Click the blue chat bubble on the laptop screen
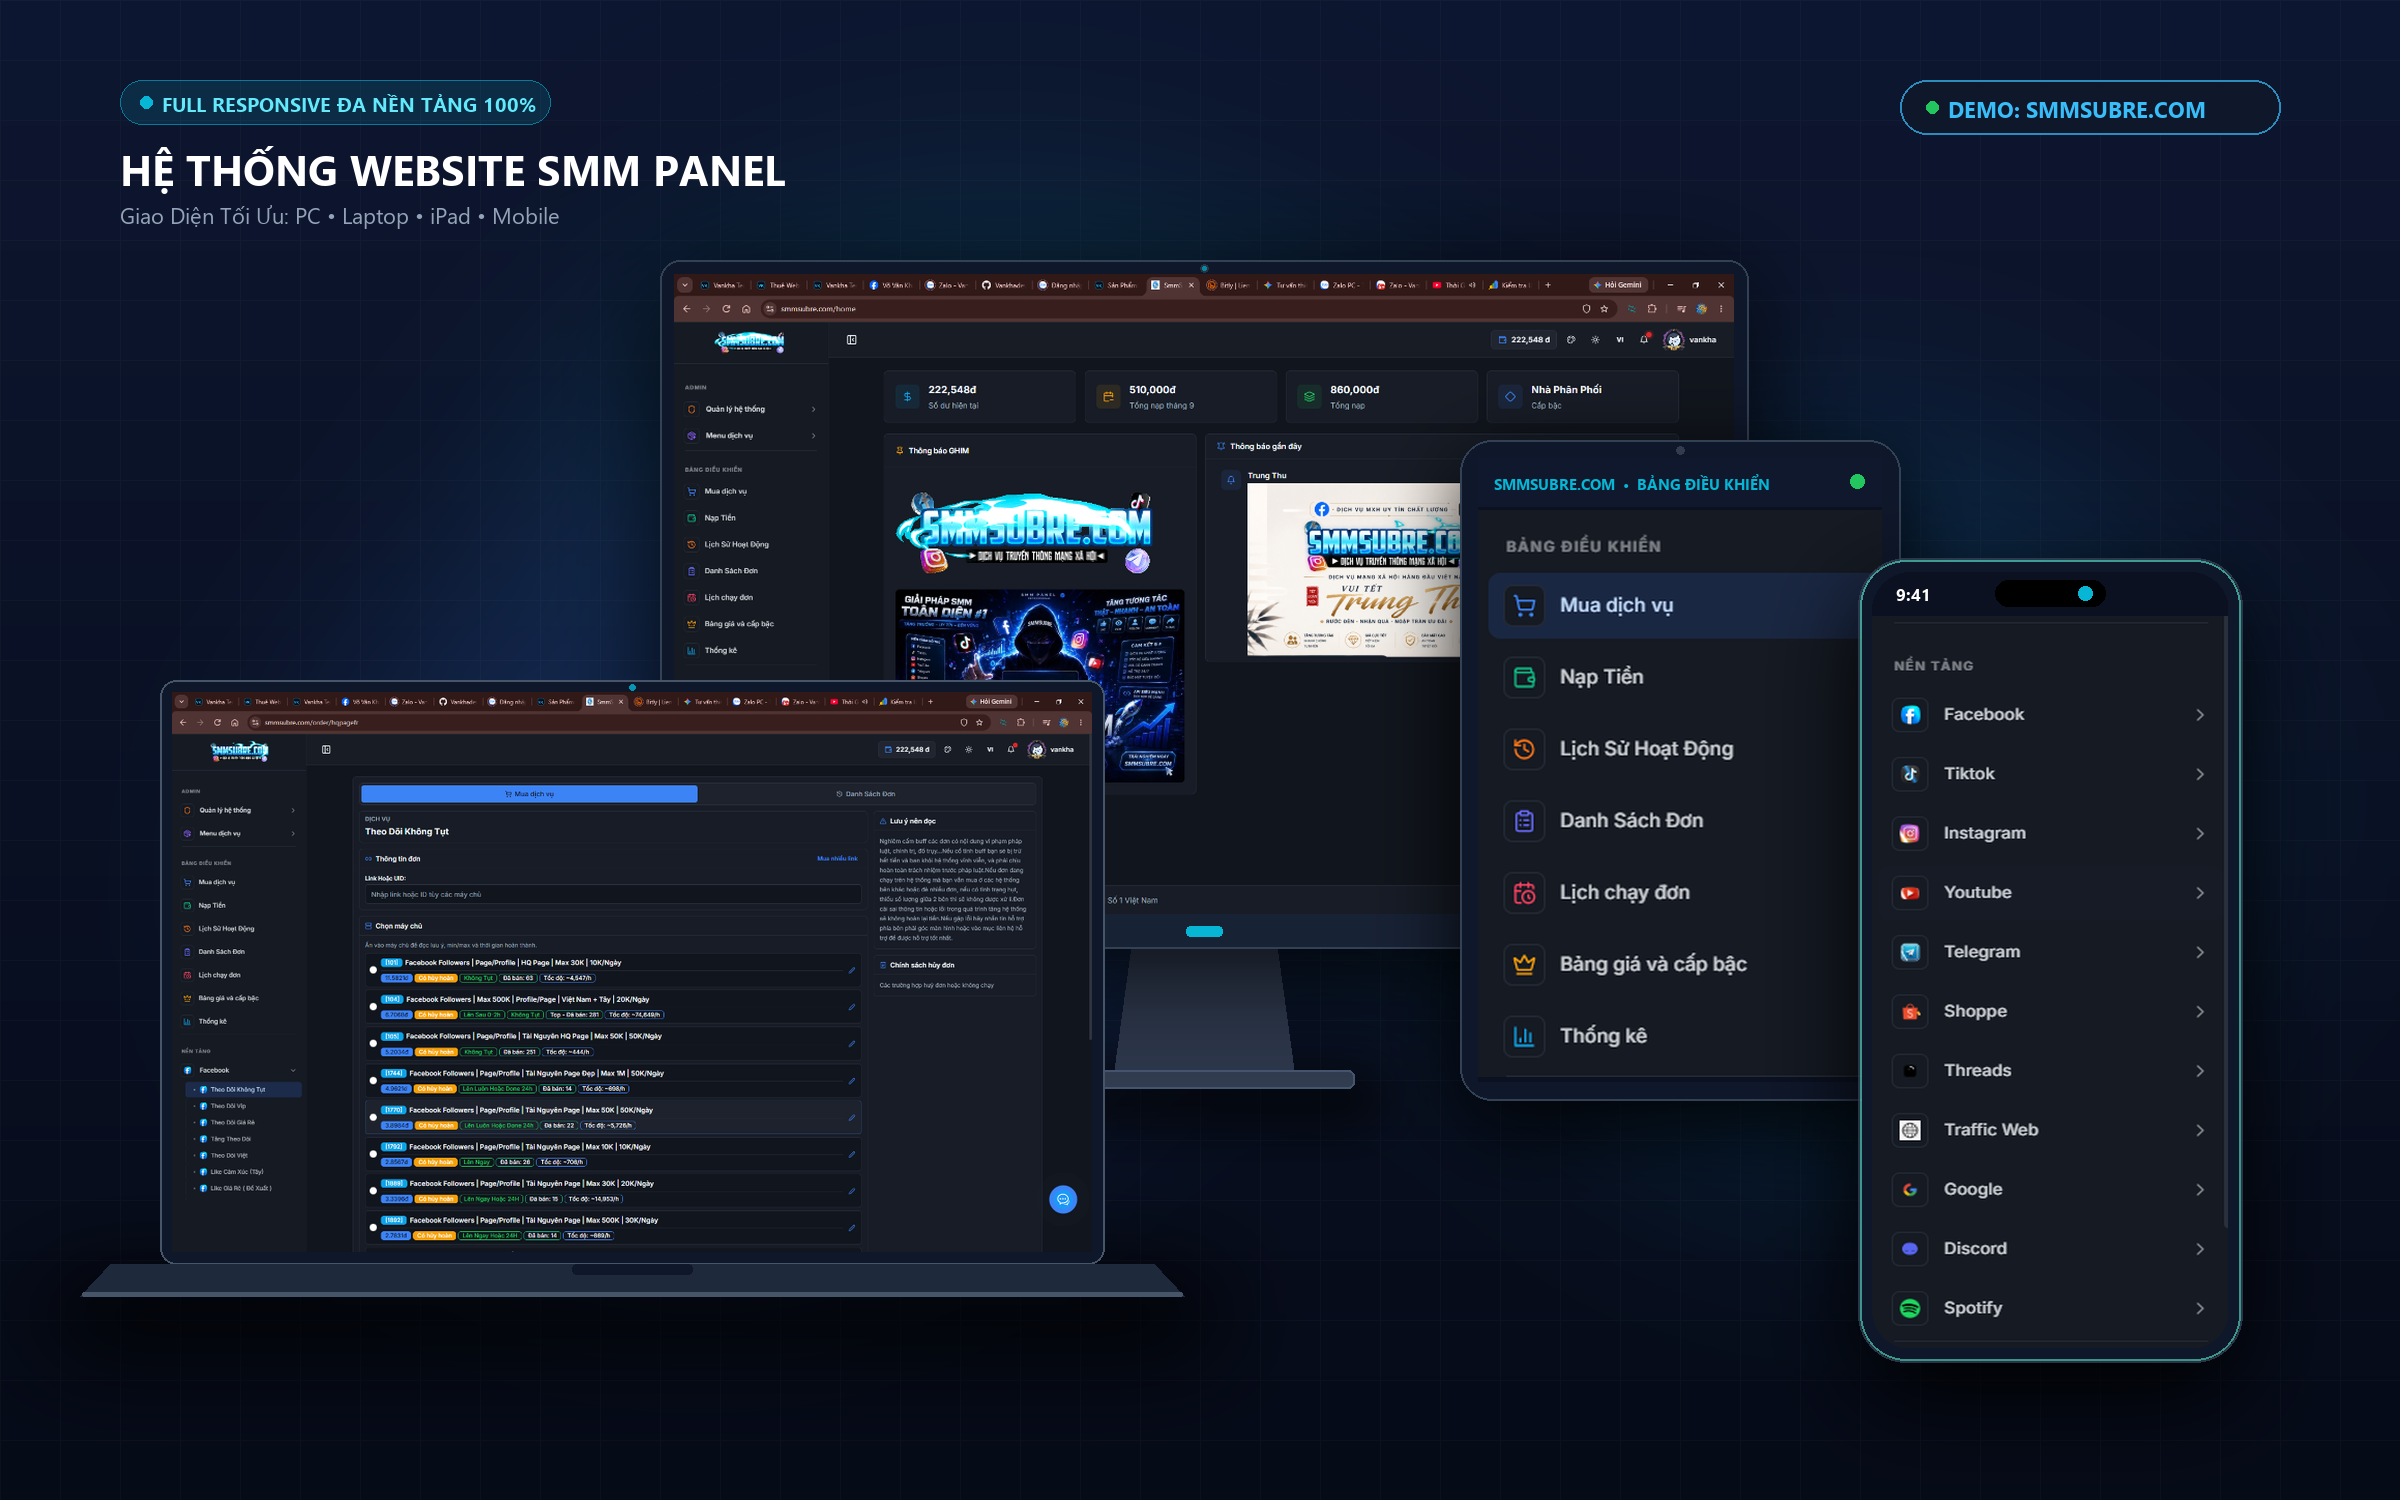The width and height of the screenshot is (2400, 1500). click(1063, 1199)
